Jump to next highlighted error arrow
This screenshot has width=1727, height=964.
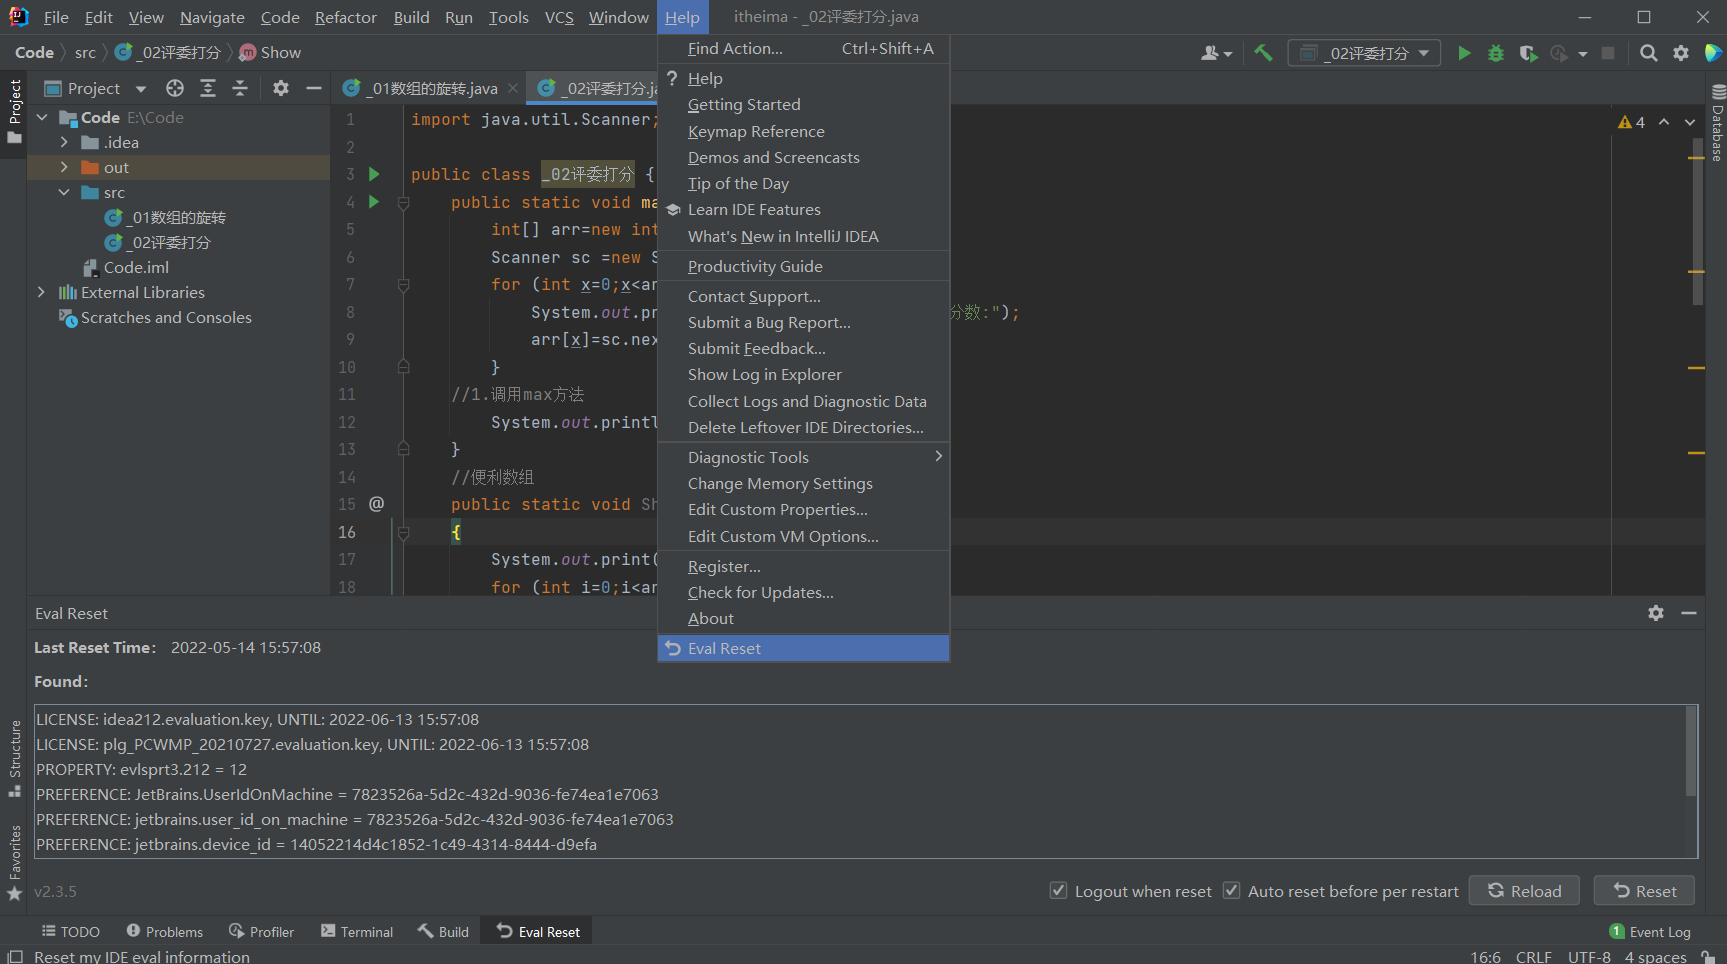coord(1690,122)
